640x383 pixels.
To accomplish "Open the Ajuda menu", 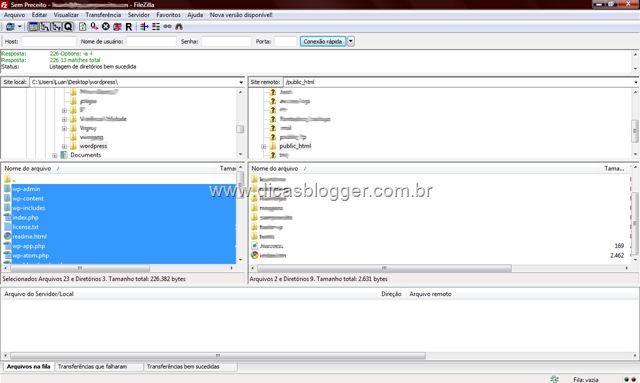I will point(195,15).
